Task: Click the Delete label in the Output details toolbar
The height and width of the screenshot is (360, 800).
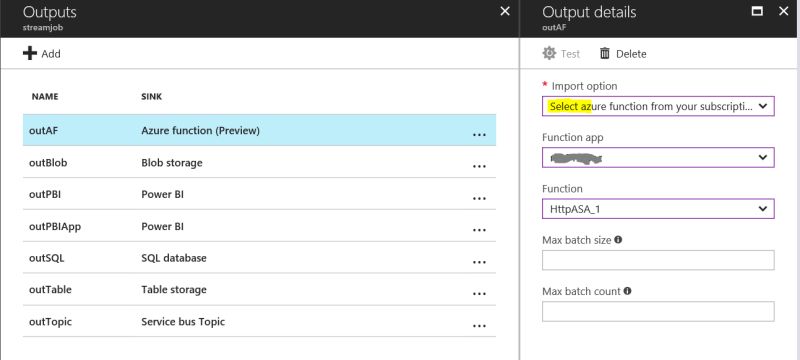Action: [x=631, y=54]
